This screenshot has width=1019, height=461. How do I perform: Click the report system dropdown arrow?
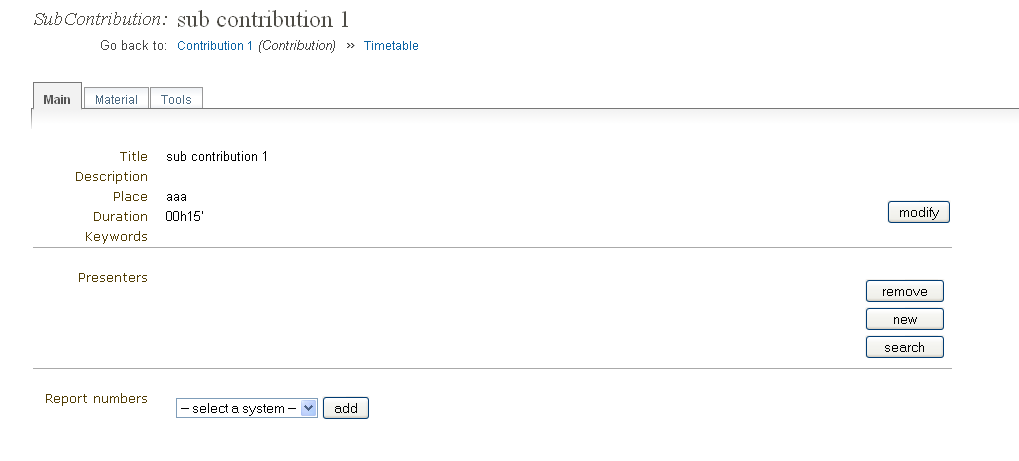pos(308,408)
